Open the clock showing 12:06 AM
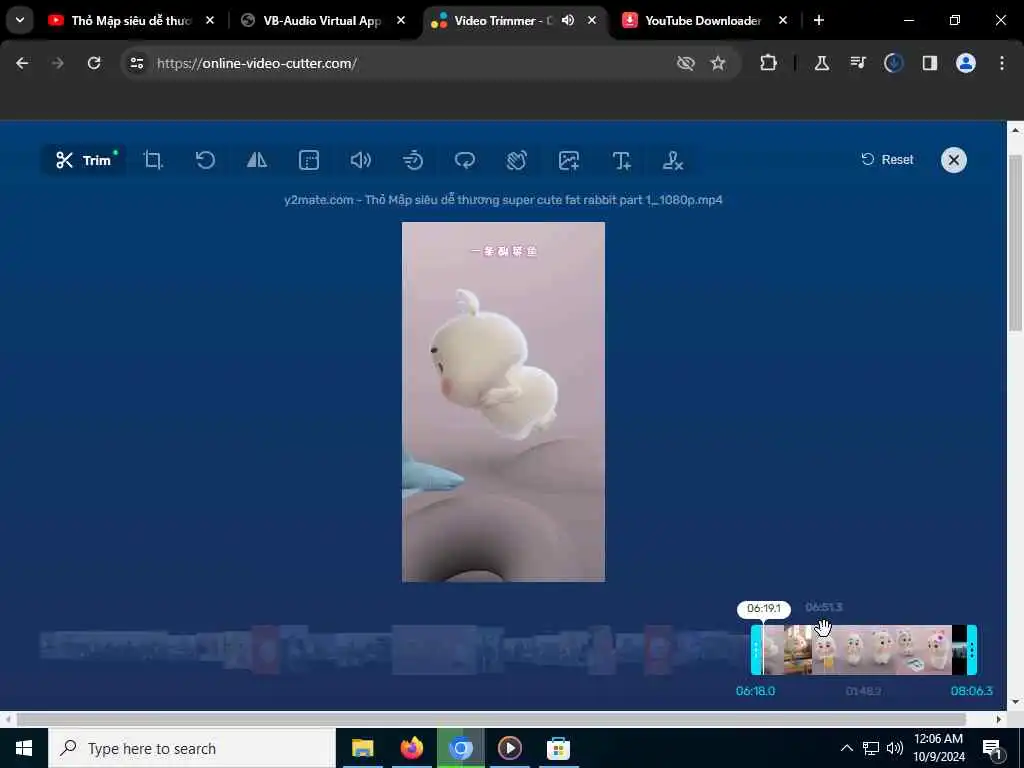 pos(938,748)
